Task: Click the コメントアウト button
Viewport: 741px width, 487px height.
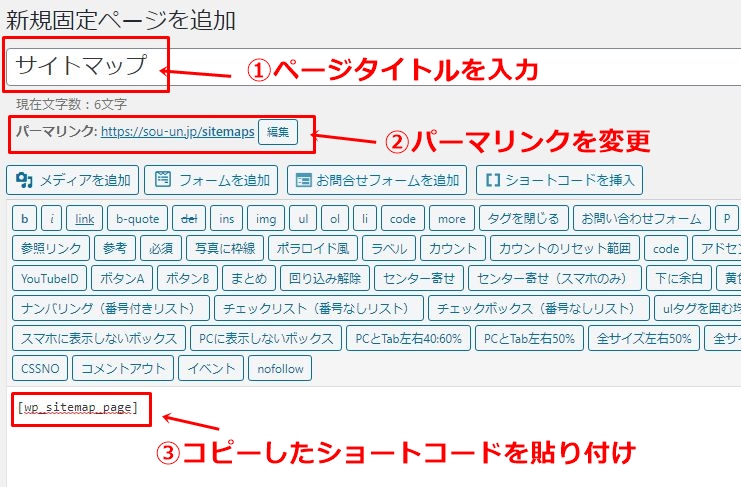Action: coord(123,368)
